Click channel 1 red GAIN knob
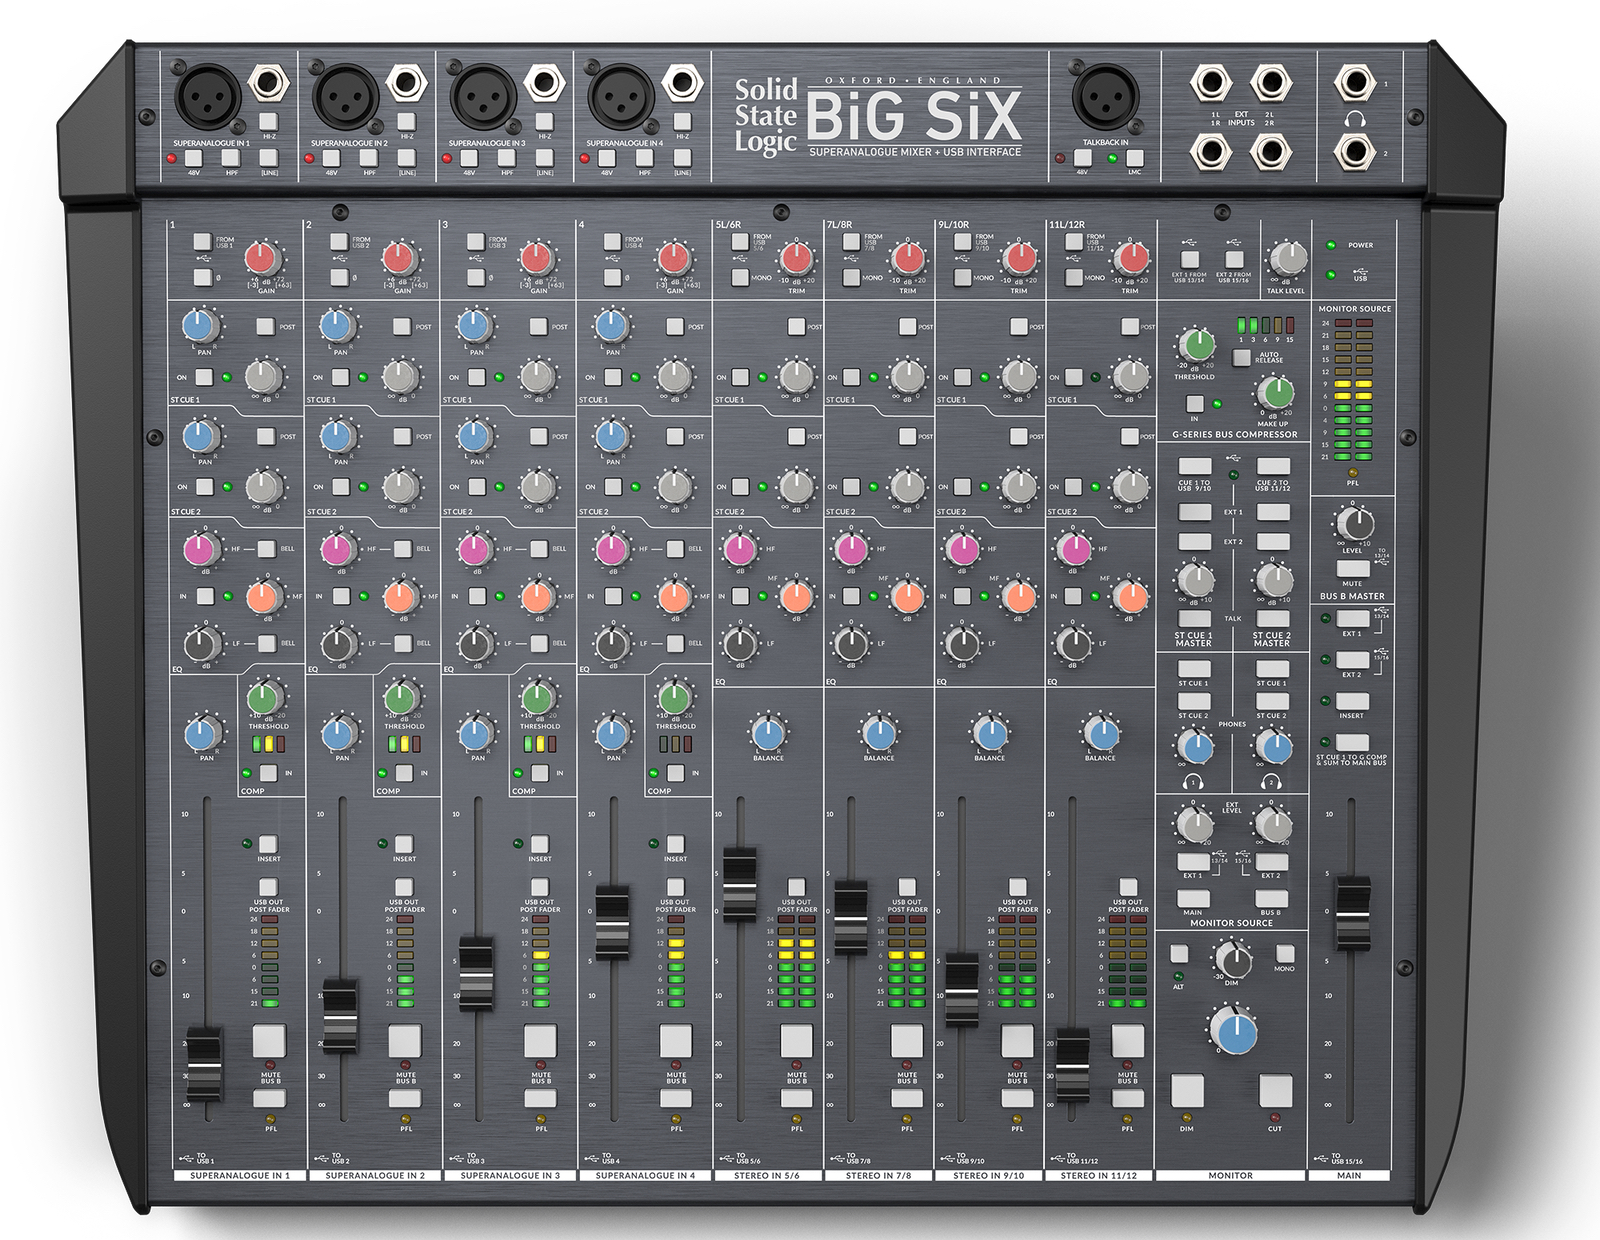The image size is (1600, 1240). point(262,258)
